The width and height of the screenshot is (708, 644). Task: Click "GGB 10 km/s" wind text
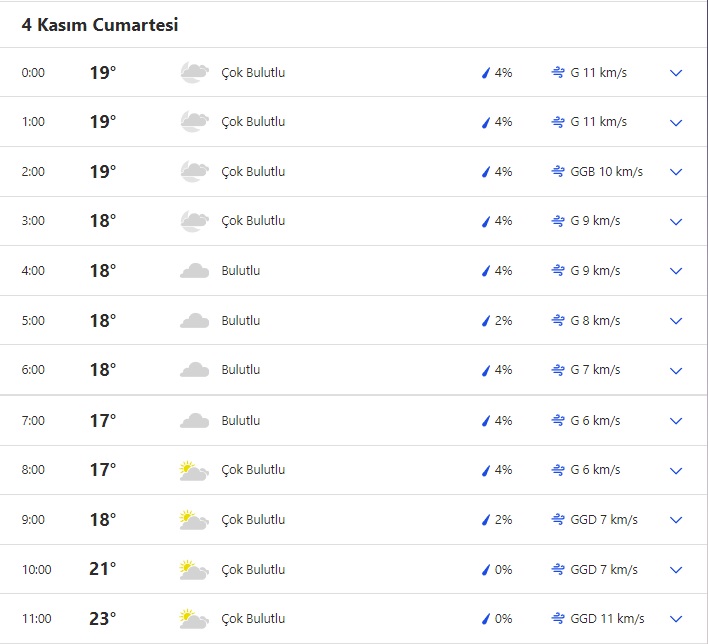pyautogui.click(x=606, y=172)
